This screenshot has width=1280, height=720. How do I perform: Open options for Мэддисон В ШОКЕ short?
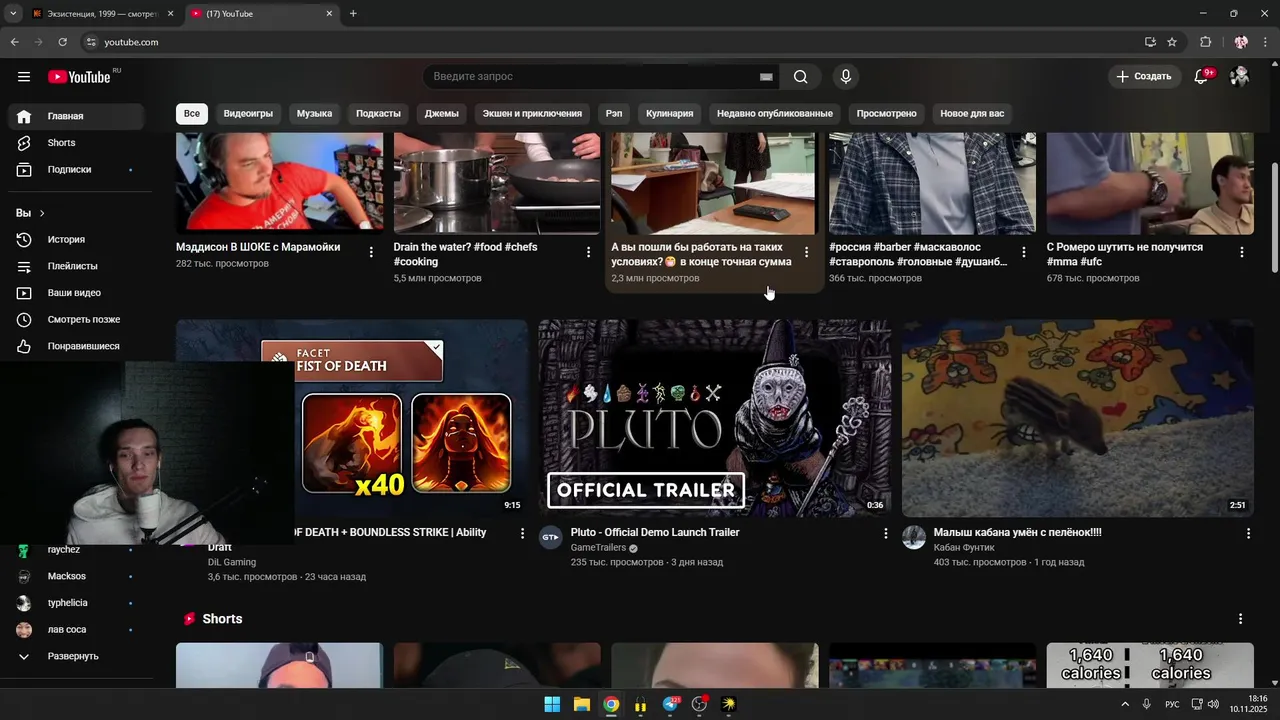pos(371,252)
